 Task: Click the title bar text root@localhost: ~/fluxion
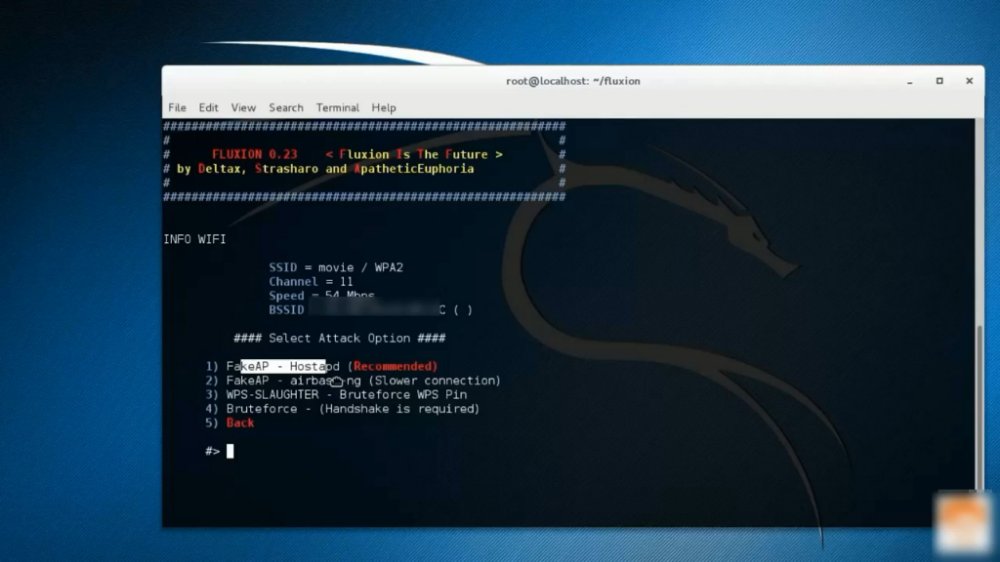pyautogui.click(x=573, y=81)
